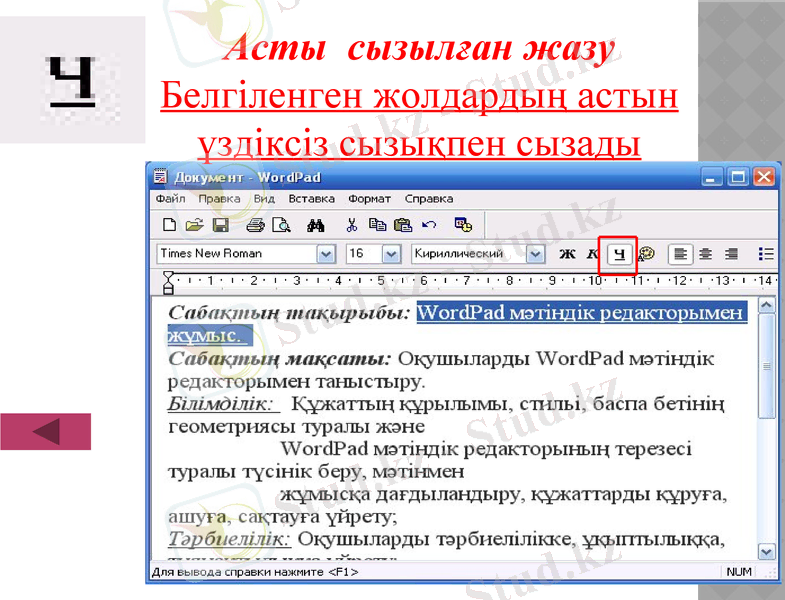Click the vertical scrollbar thumb

click(x=766, y=366)
